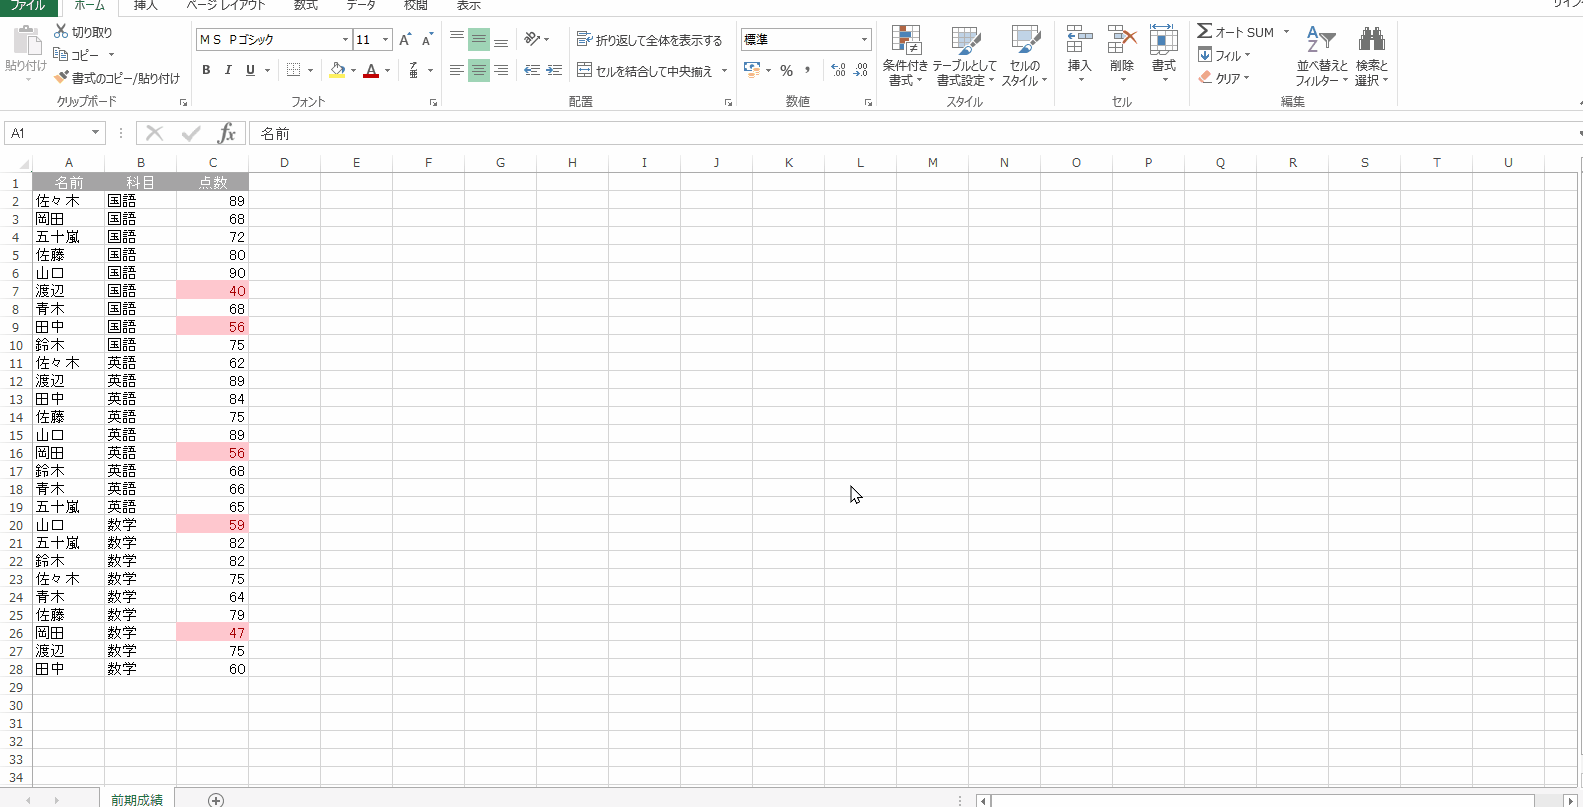Click the ファイル file button
The image size is (1583, 807).
pos(28,6)
